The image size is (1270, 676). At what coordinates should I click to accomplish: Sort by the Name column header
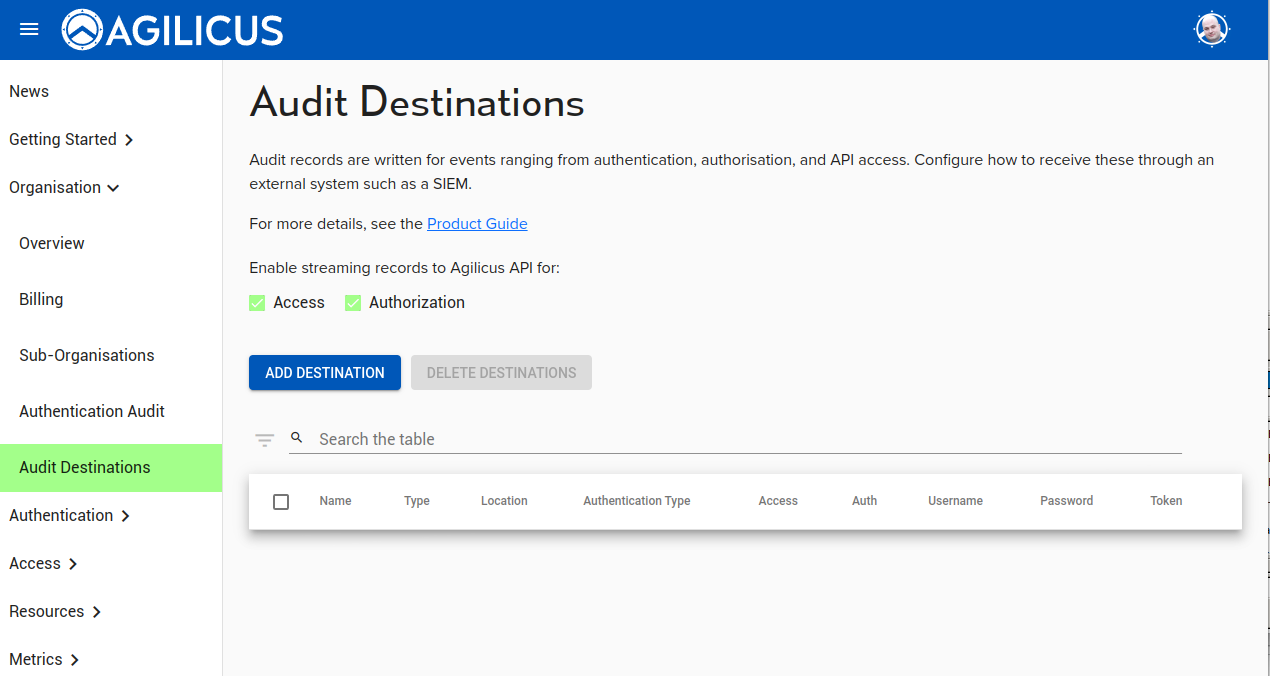point(335,501)
